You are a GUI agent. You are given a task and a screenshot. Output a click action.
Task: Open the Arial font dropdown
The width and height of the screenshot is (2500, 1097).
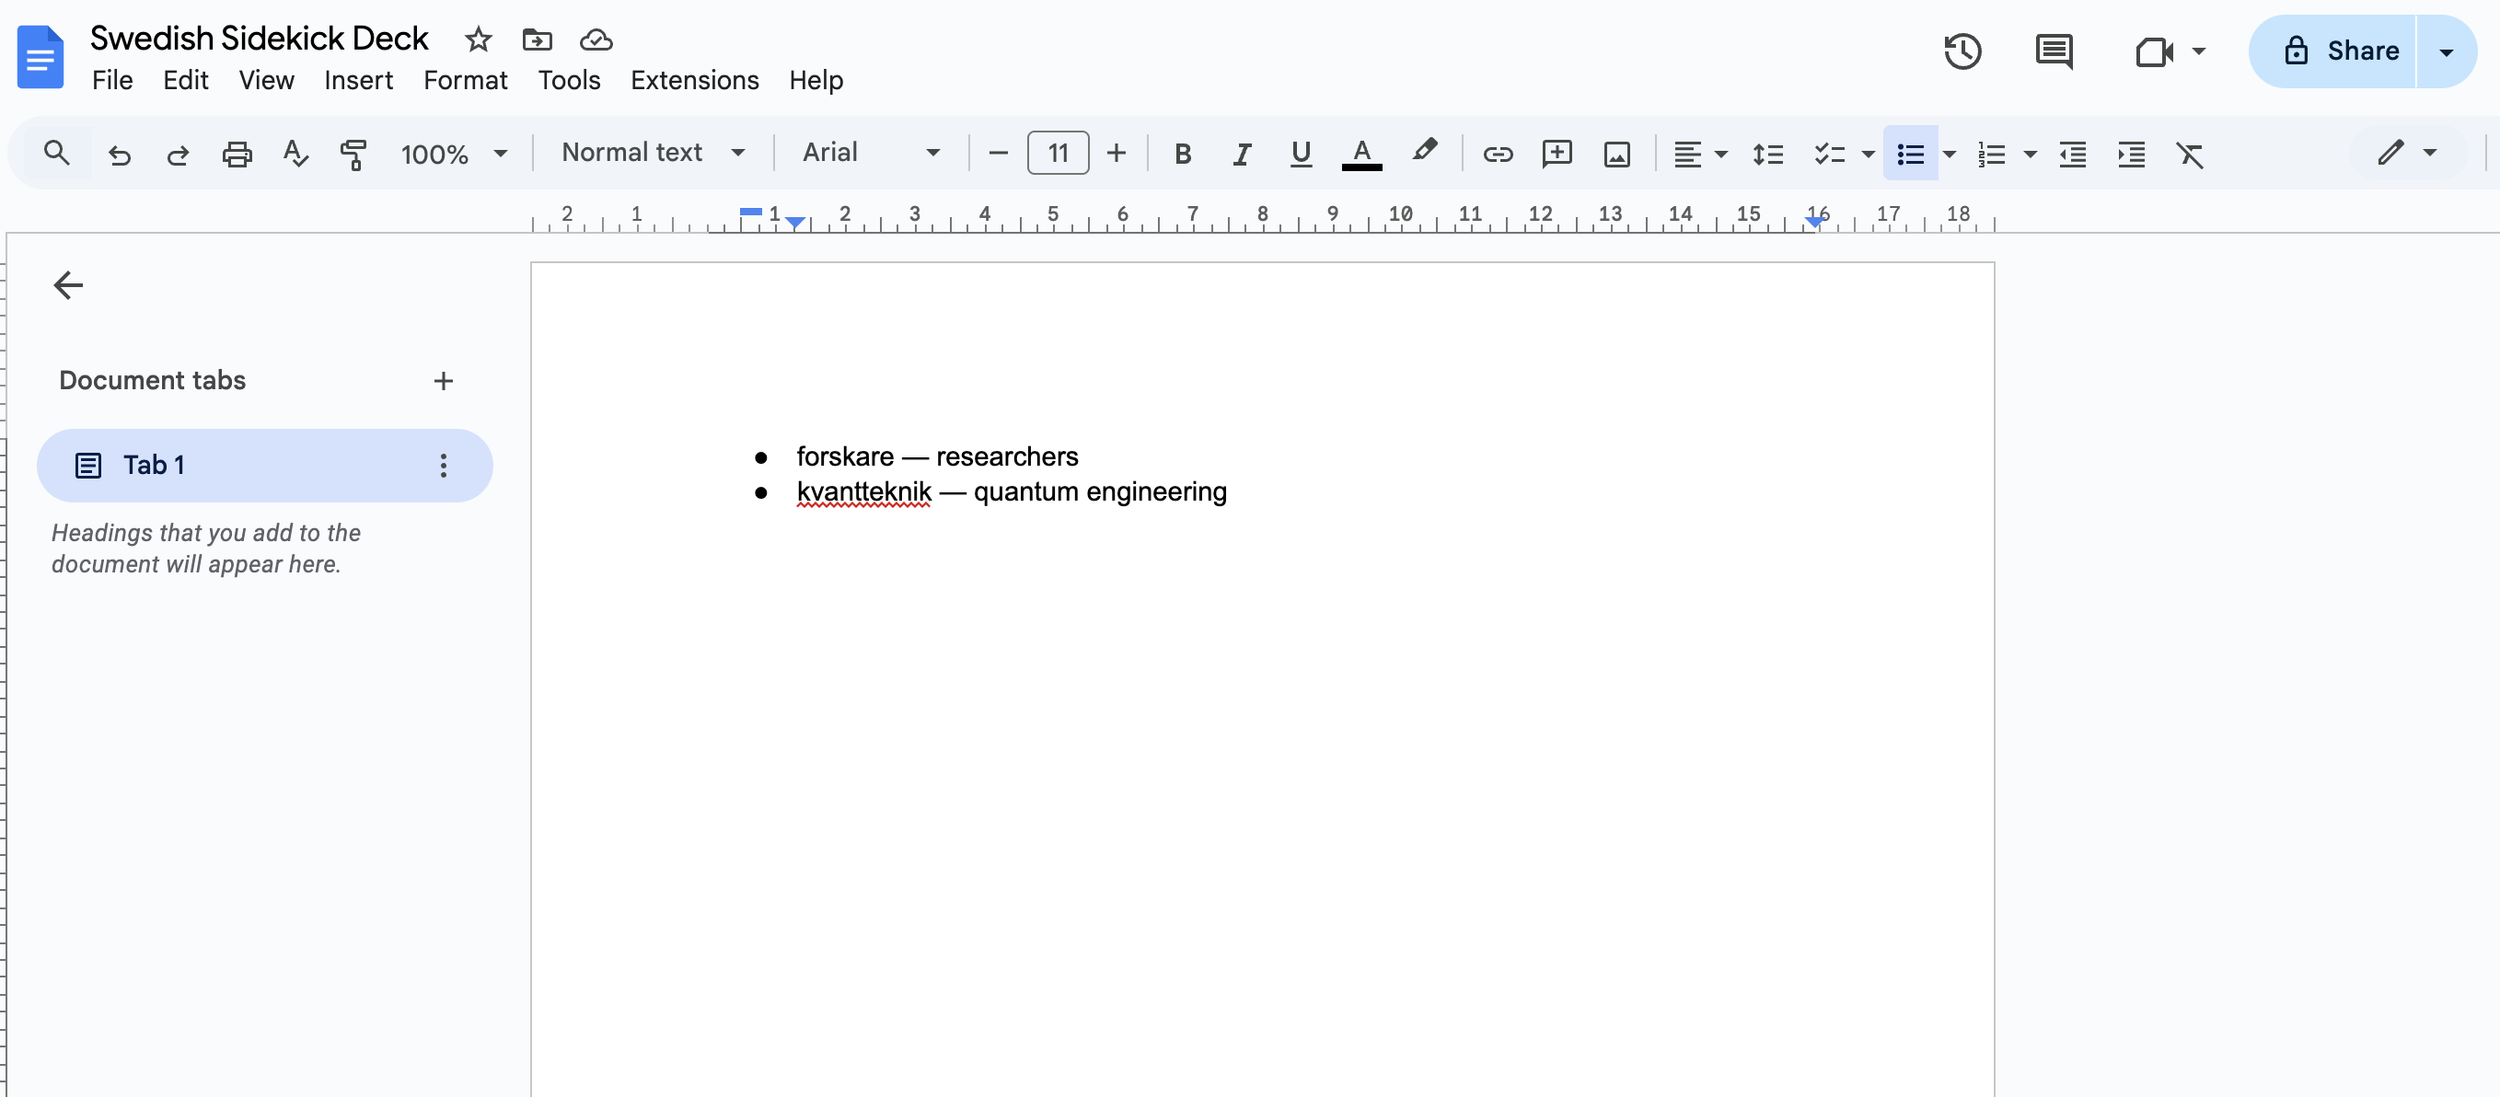point(870,153)
